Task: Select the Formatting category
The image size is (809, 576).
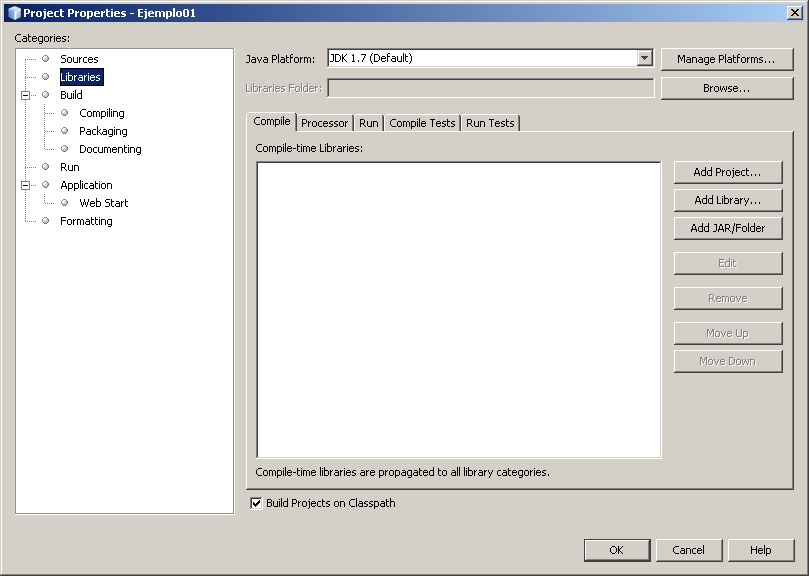Action: click(86, 221)
